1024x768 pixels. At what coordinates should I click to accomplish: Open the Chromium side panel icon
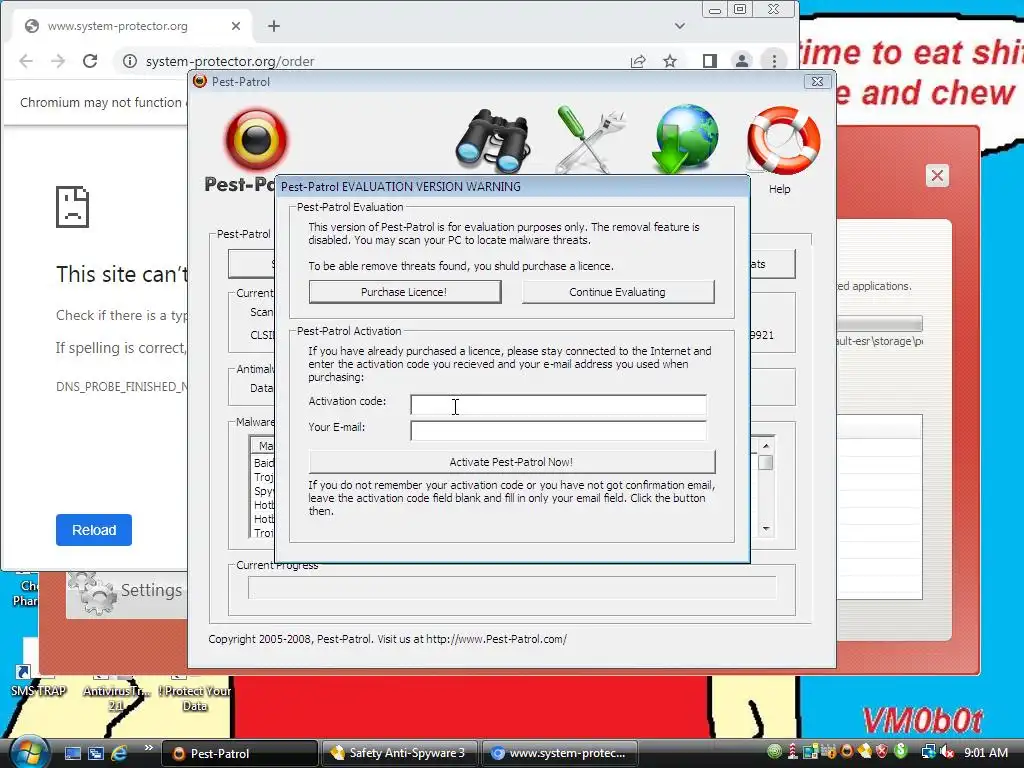pos(710,61)
